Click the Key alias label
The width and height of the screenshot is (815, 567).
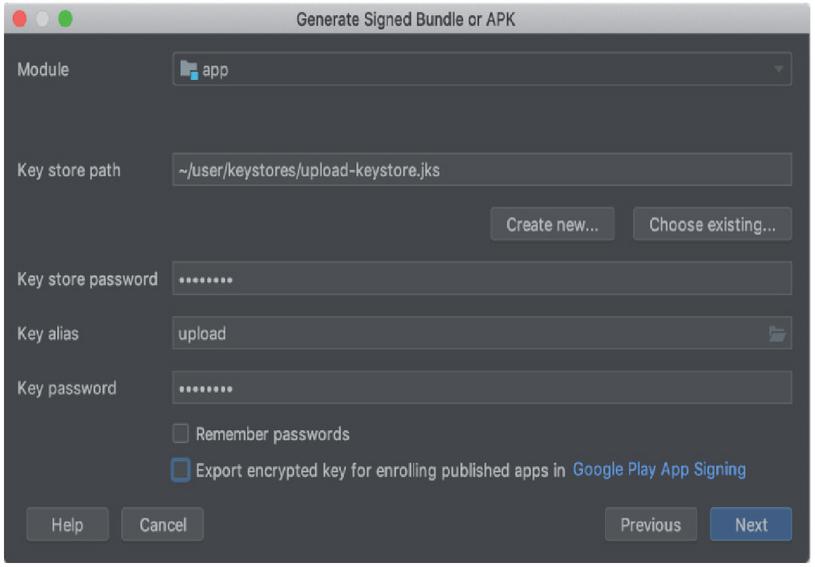pos(48,334)
